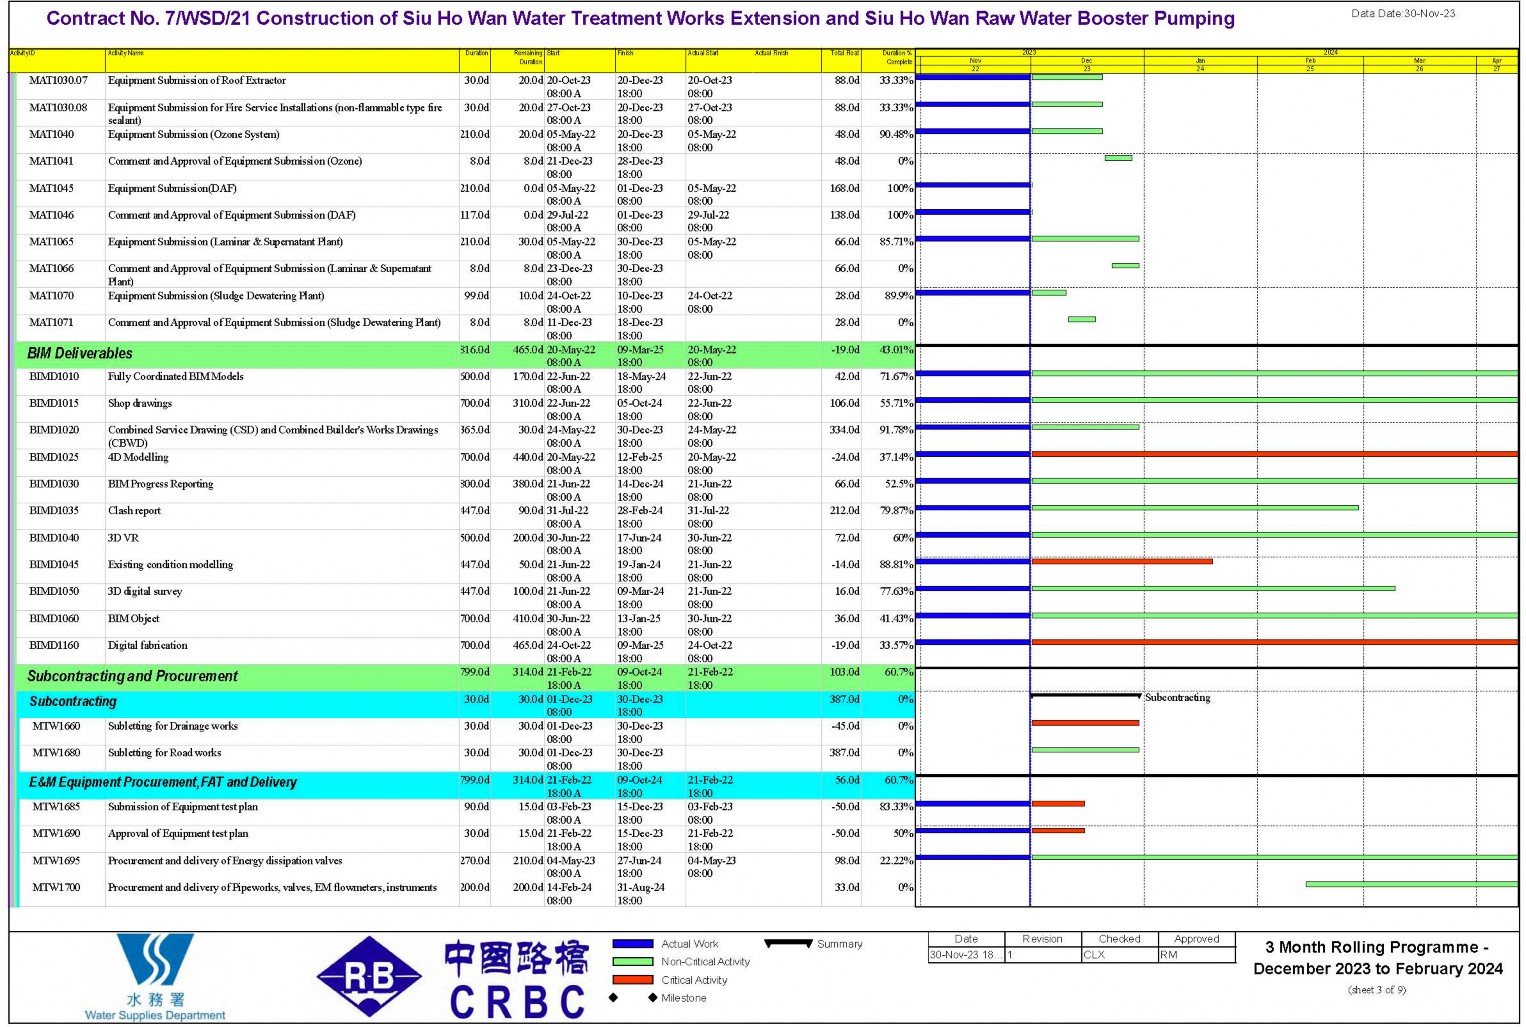
Task: Click the red Gantt bar for 4D Modelling
Action: (1274, 454)
